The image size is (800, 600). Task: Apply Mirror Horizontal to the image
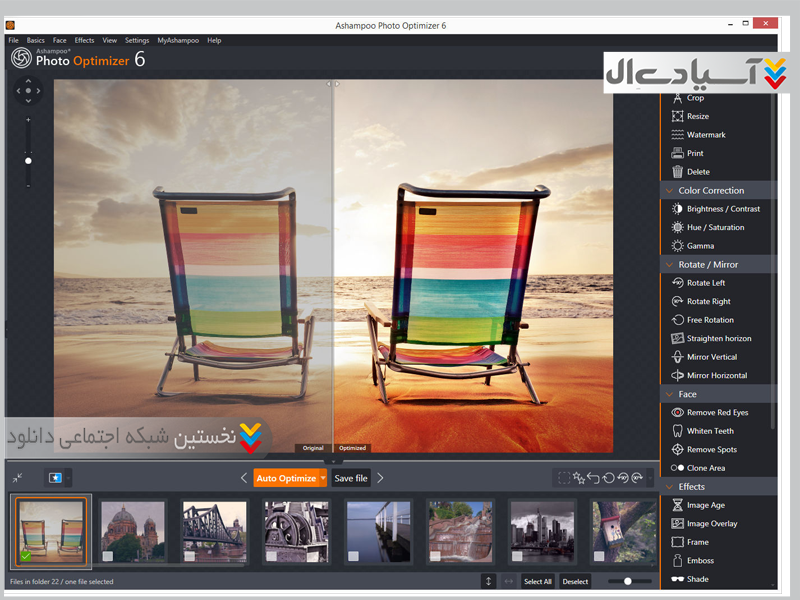tap(678, 376)
